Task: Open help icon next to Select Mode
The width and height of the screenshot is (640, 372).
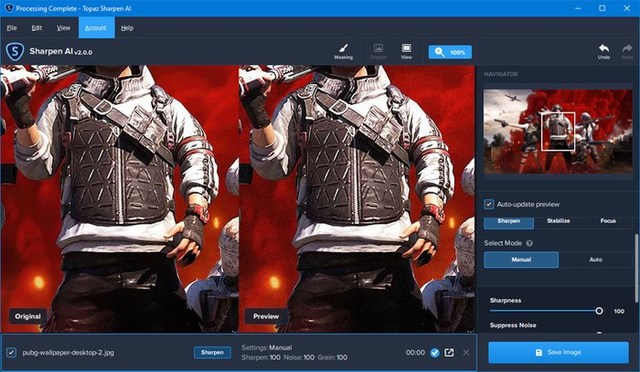Action: tap(529, 243)
